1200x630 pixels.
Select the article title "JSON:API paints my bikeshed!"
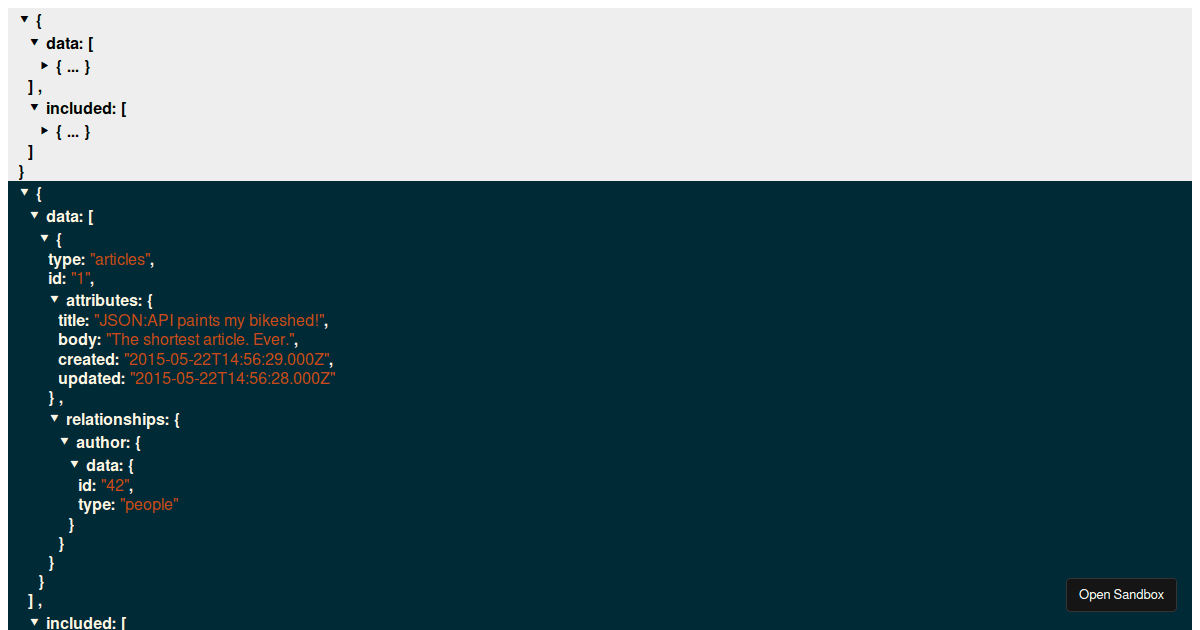click(210, 320)
